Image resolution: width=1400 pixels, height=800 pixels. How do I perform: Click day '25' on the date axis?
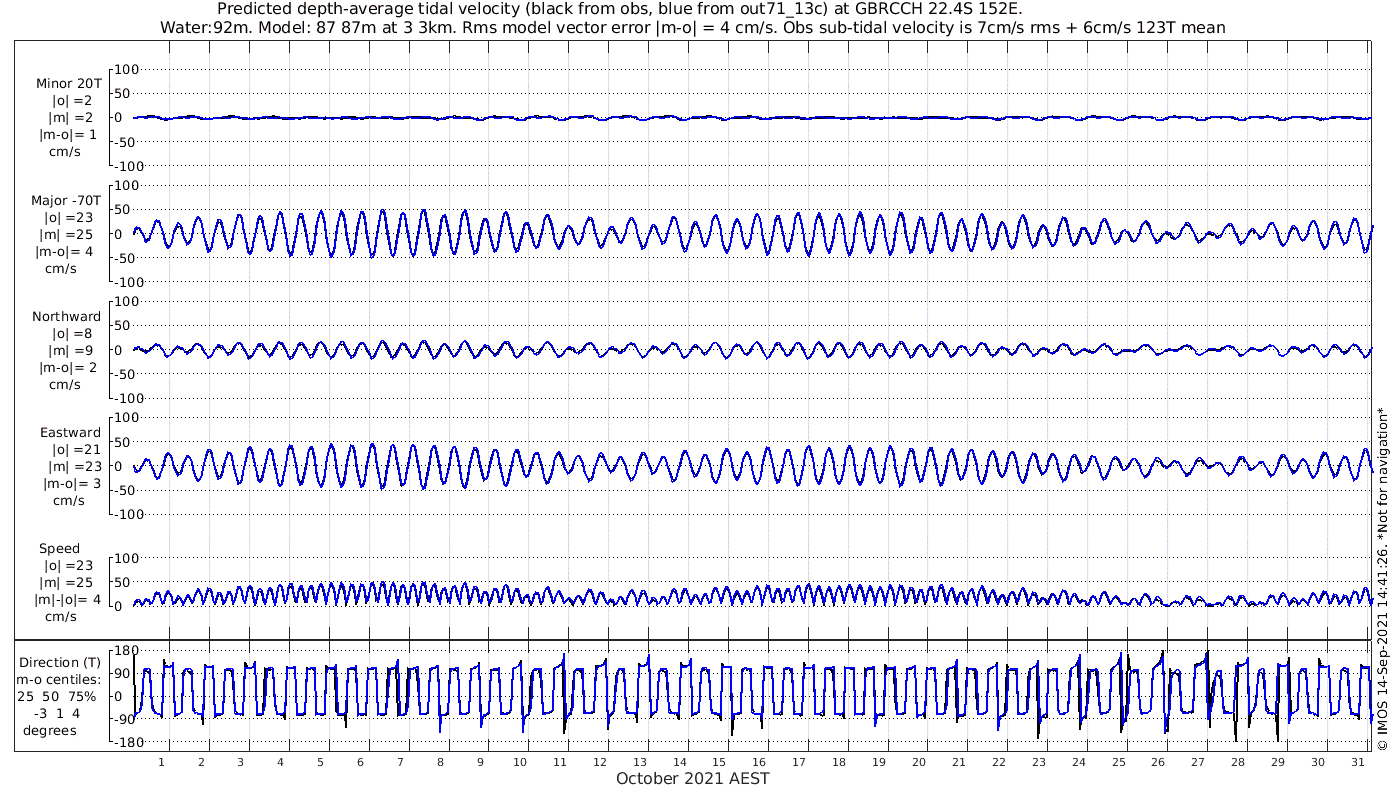[1118, 762]
